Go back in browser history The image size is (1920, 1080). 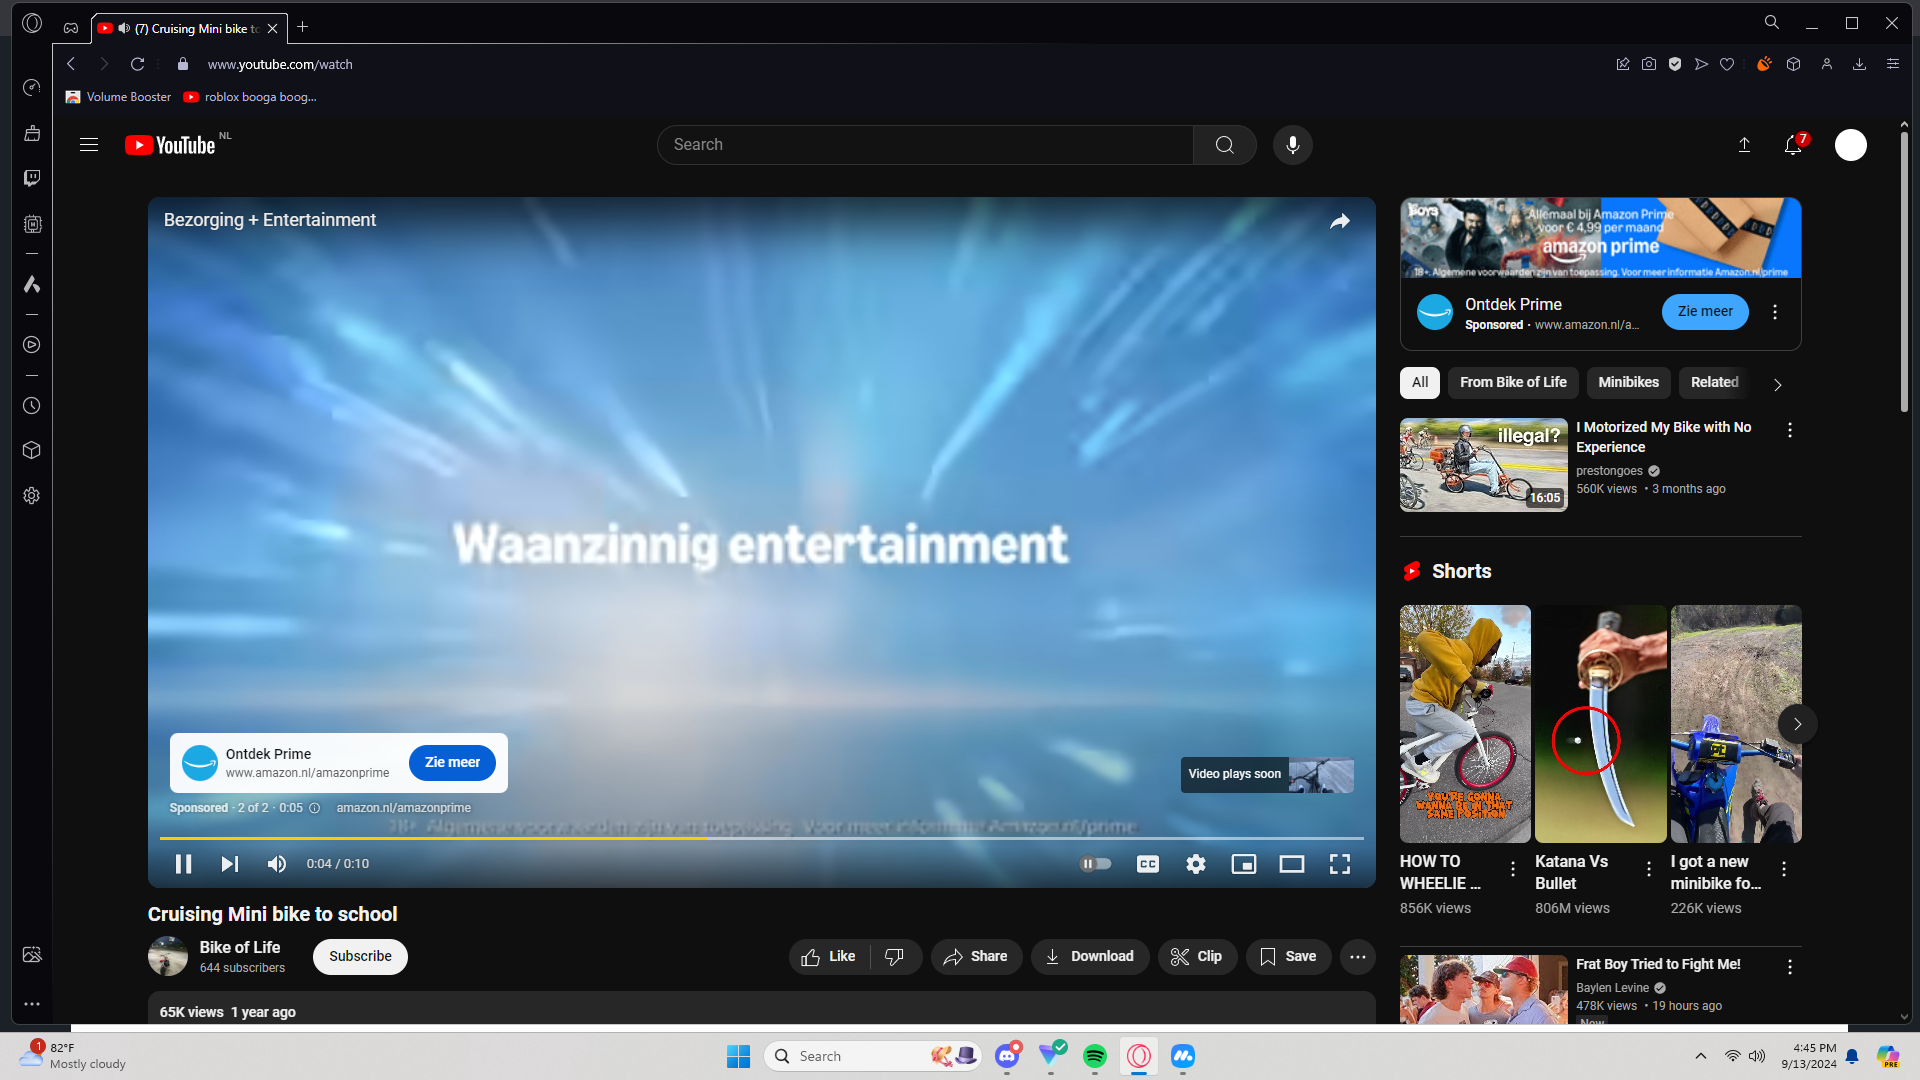coord(71,64)
